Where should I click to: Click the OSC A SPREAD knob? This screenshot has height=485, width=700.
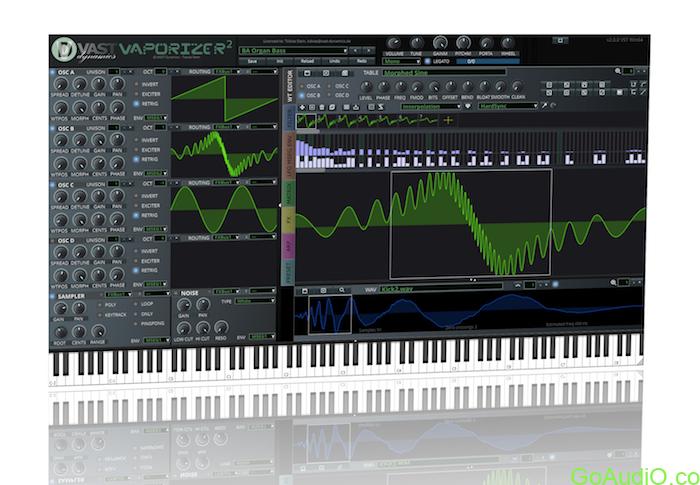coord(60,84)
